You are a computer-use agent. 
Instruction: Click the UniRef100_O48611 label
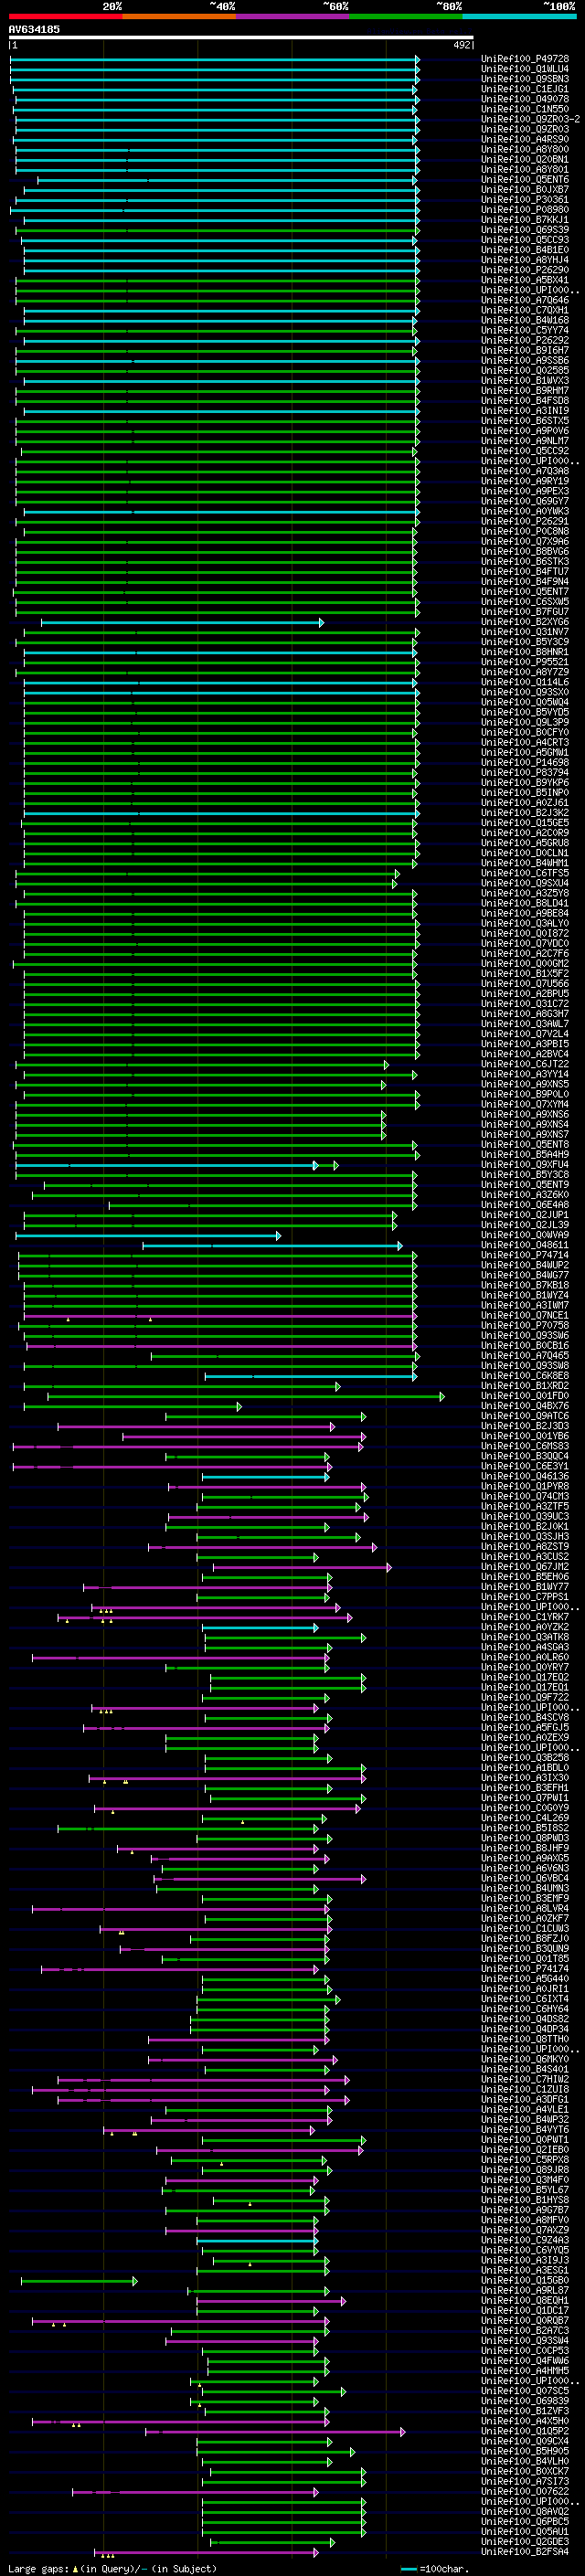click(525, 1245)
